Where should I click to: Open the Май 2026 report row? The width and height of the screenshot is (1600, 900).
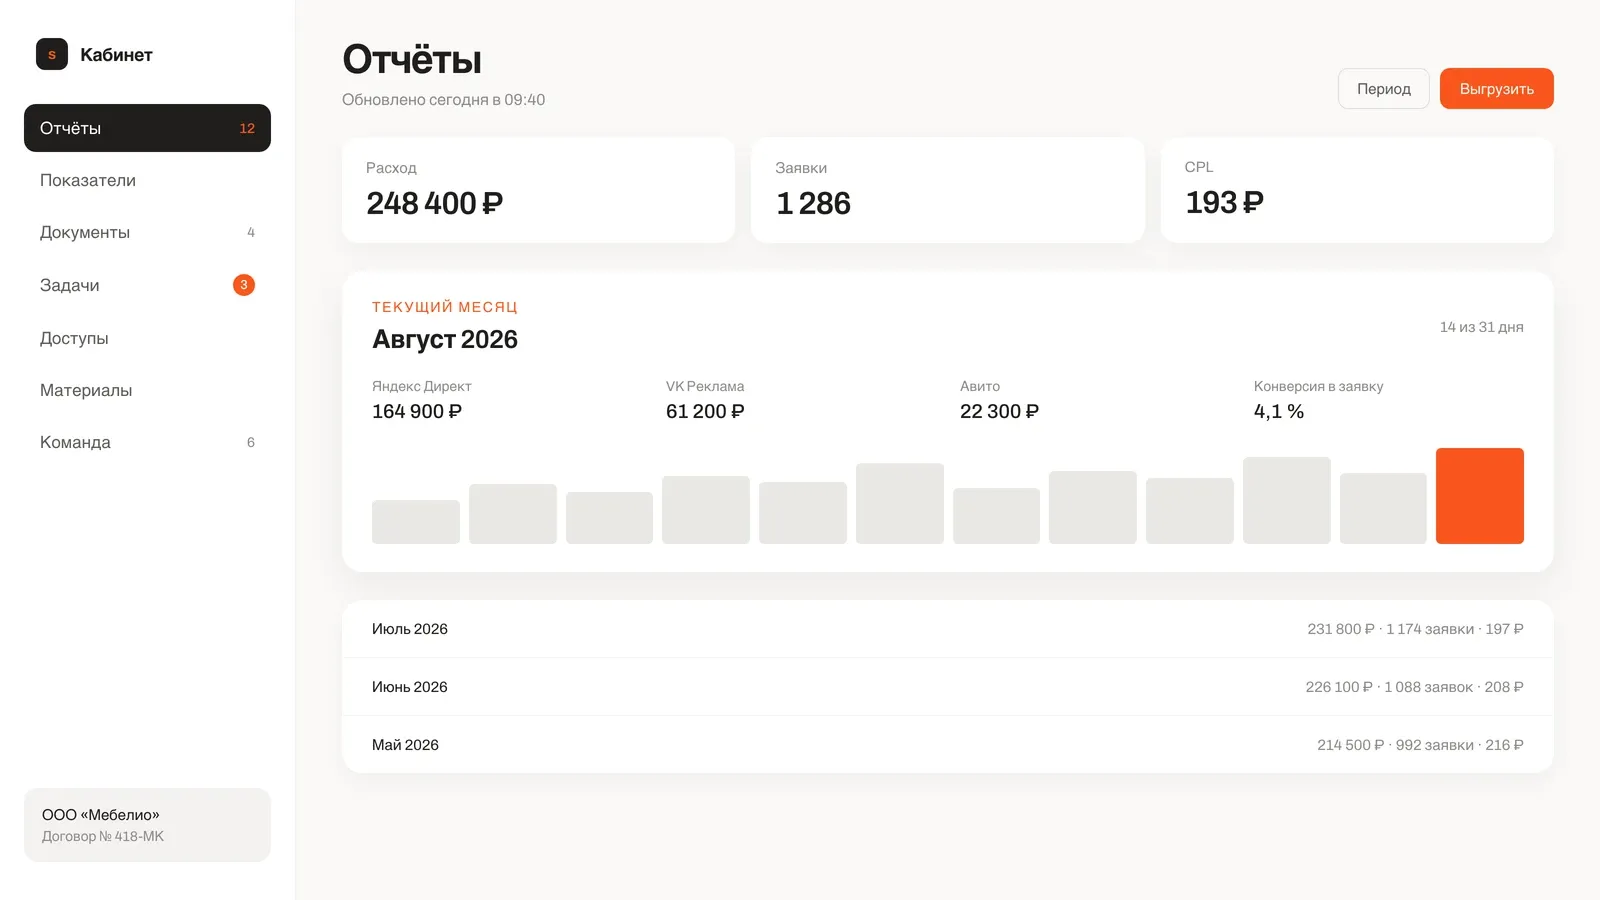948,745
